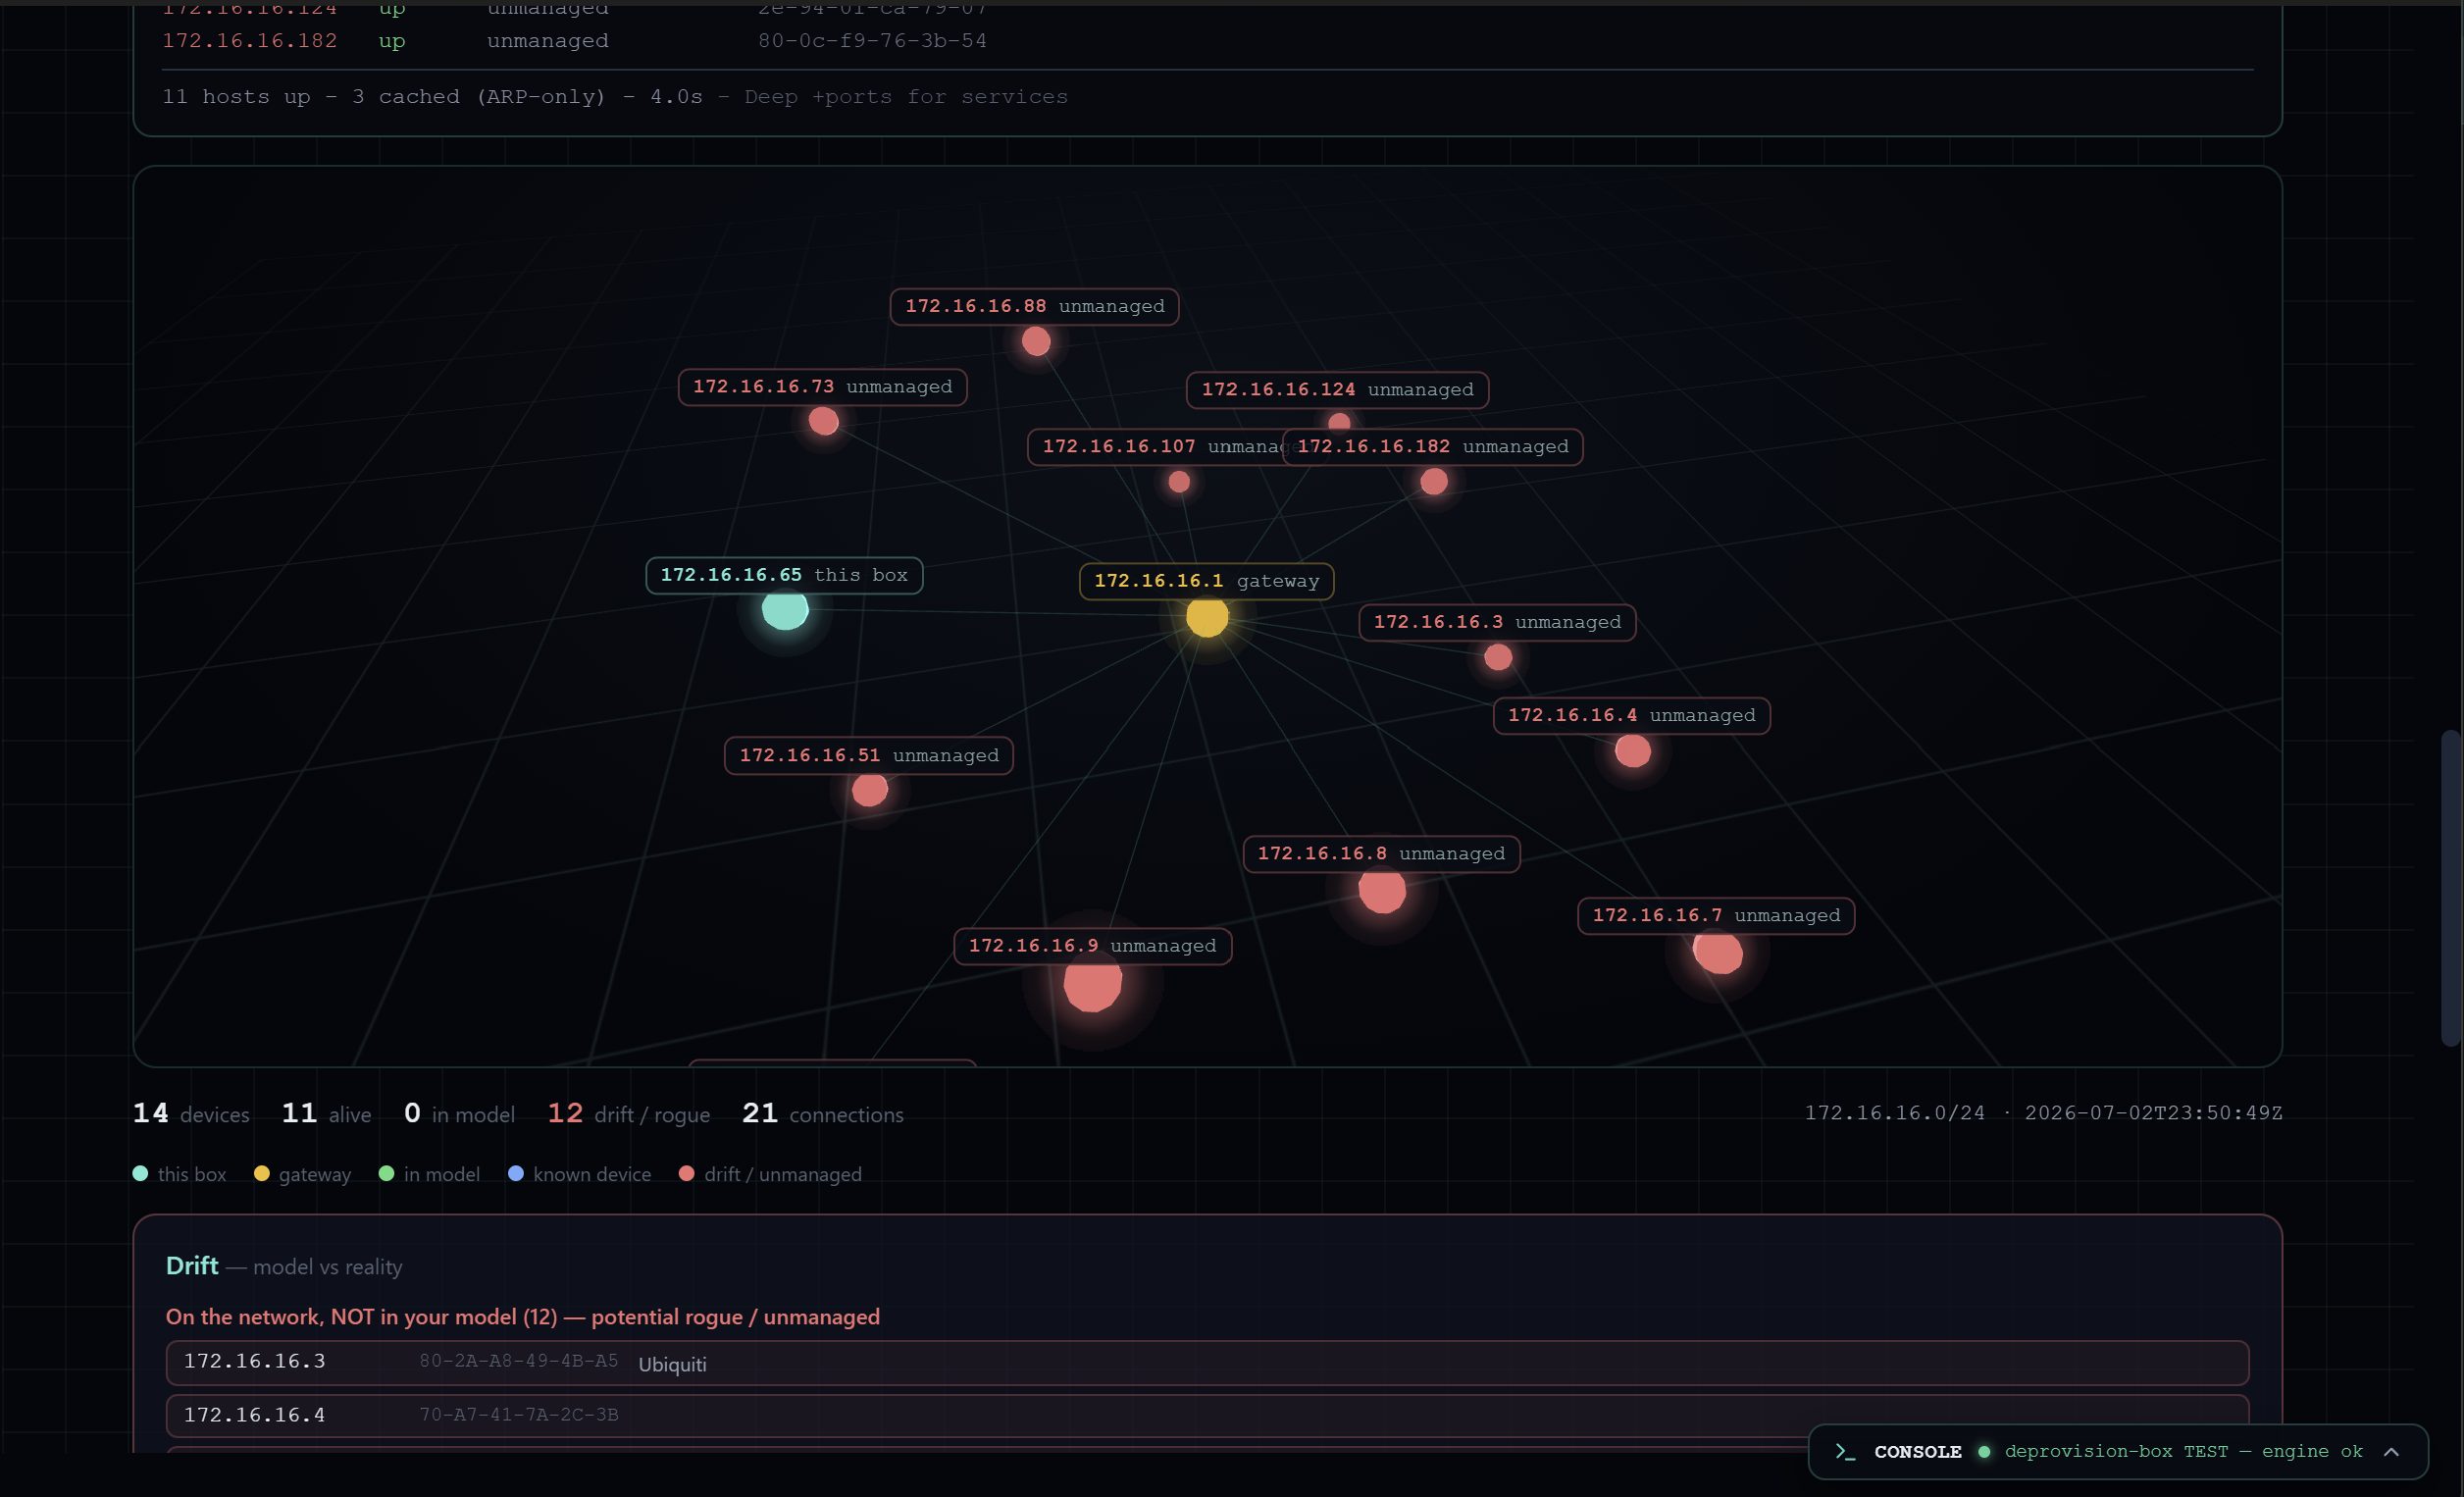Click the '172.16.16.124 unmanaged' label
2464x1497 pixels.
1337,390
